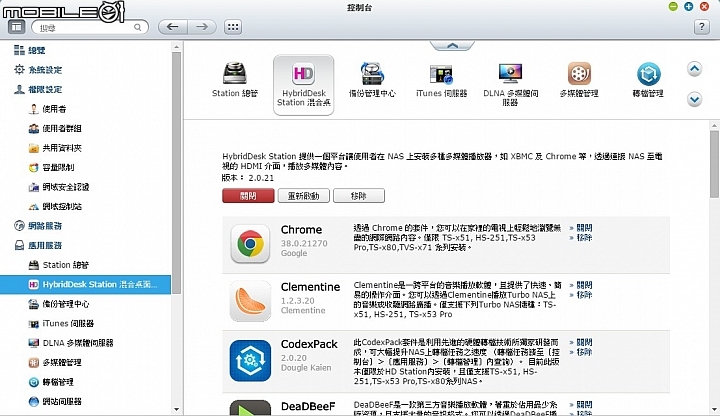Open the grid view of all items

click(233, 27)
